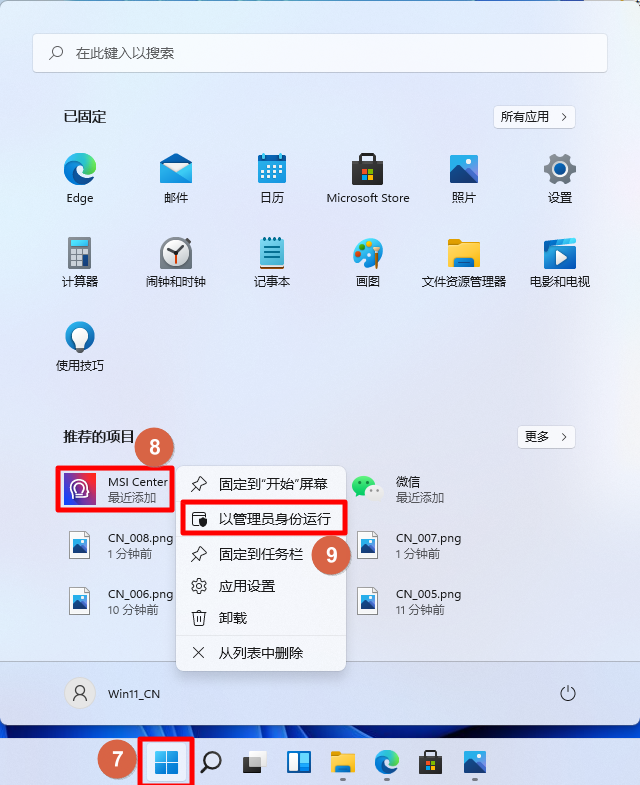Expand 所有应用 all apps list
Image resolution: width=640 pixels, height=785 pixels.
coord(534,117)
